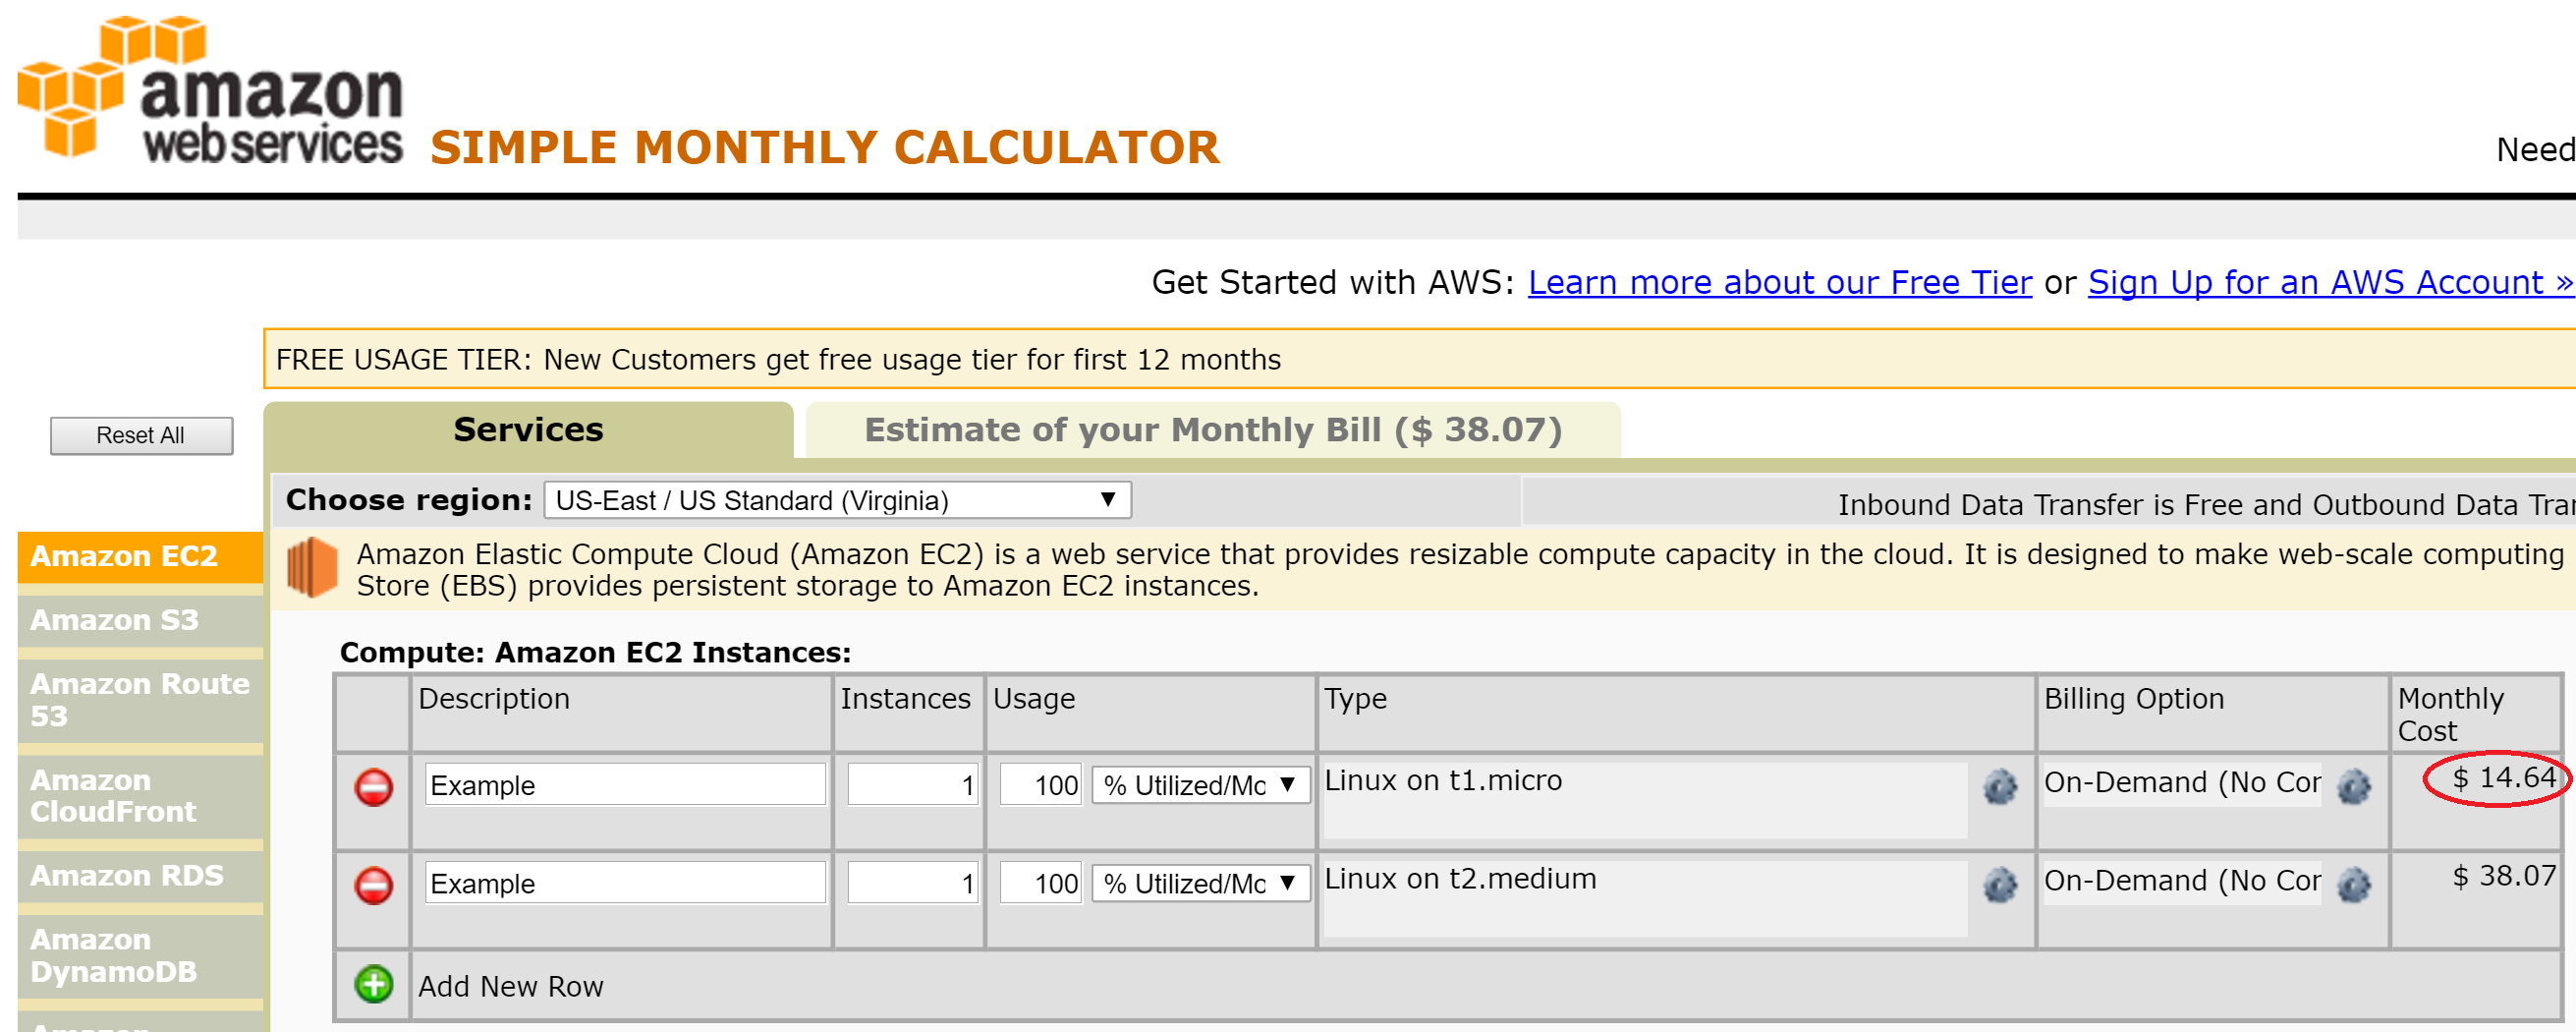Click the Compute: Amazon EC2 Instances heading

pos(595,652)
